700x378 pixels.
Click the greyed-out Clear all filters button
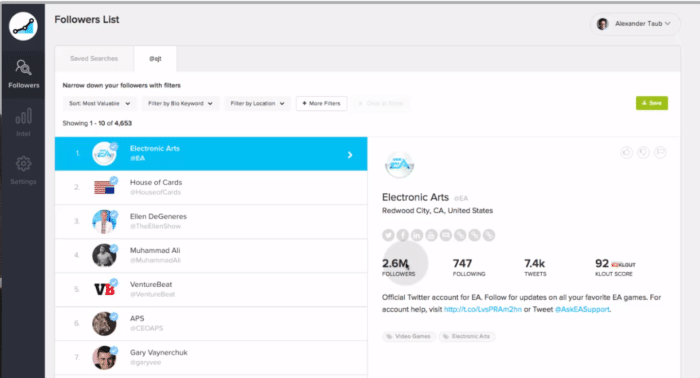pos(381,104)
